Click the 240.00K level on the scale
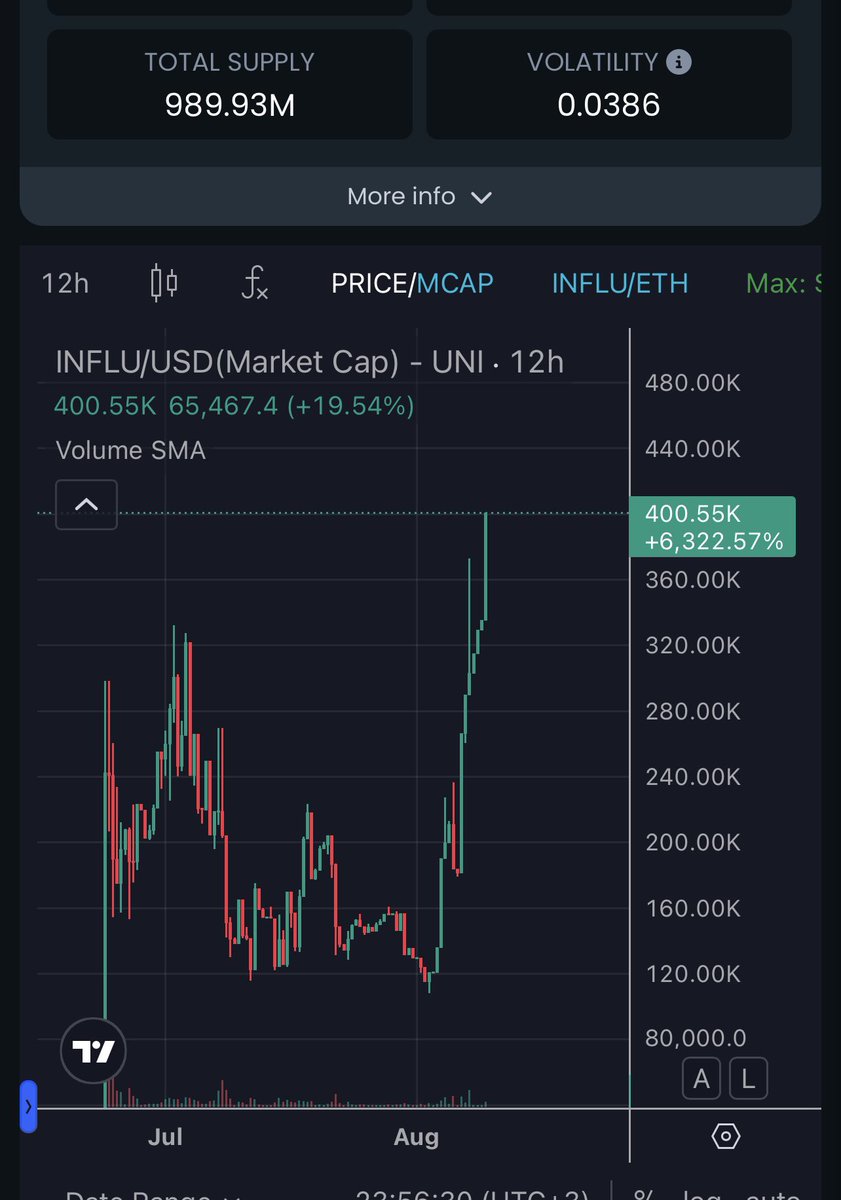841x1200 pixels. [x=694, y=776]
